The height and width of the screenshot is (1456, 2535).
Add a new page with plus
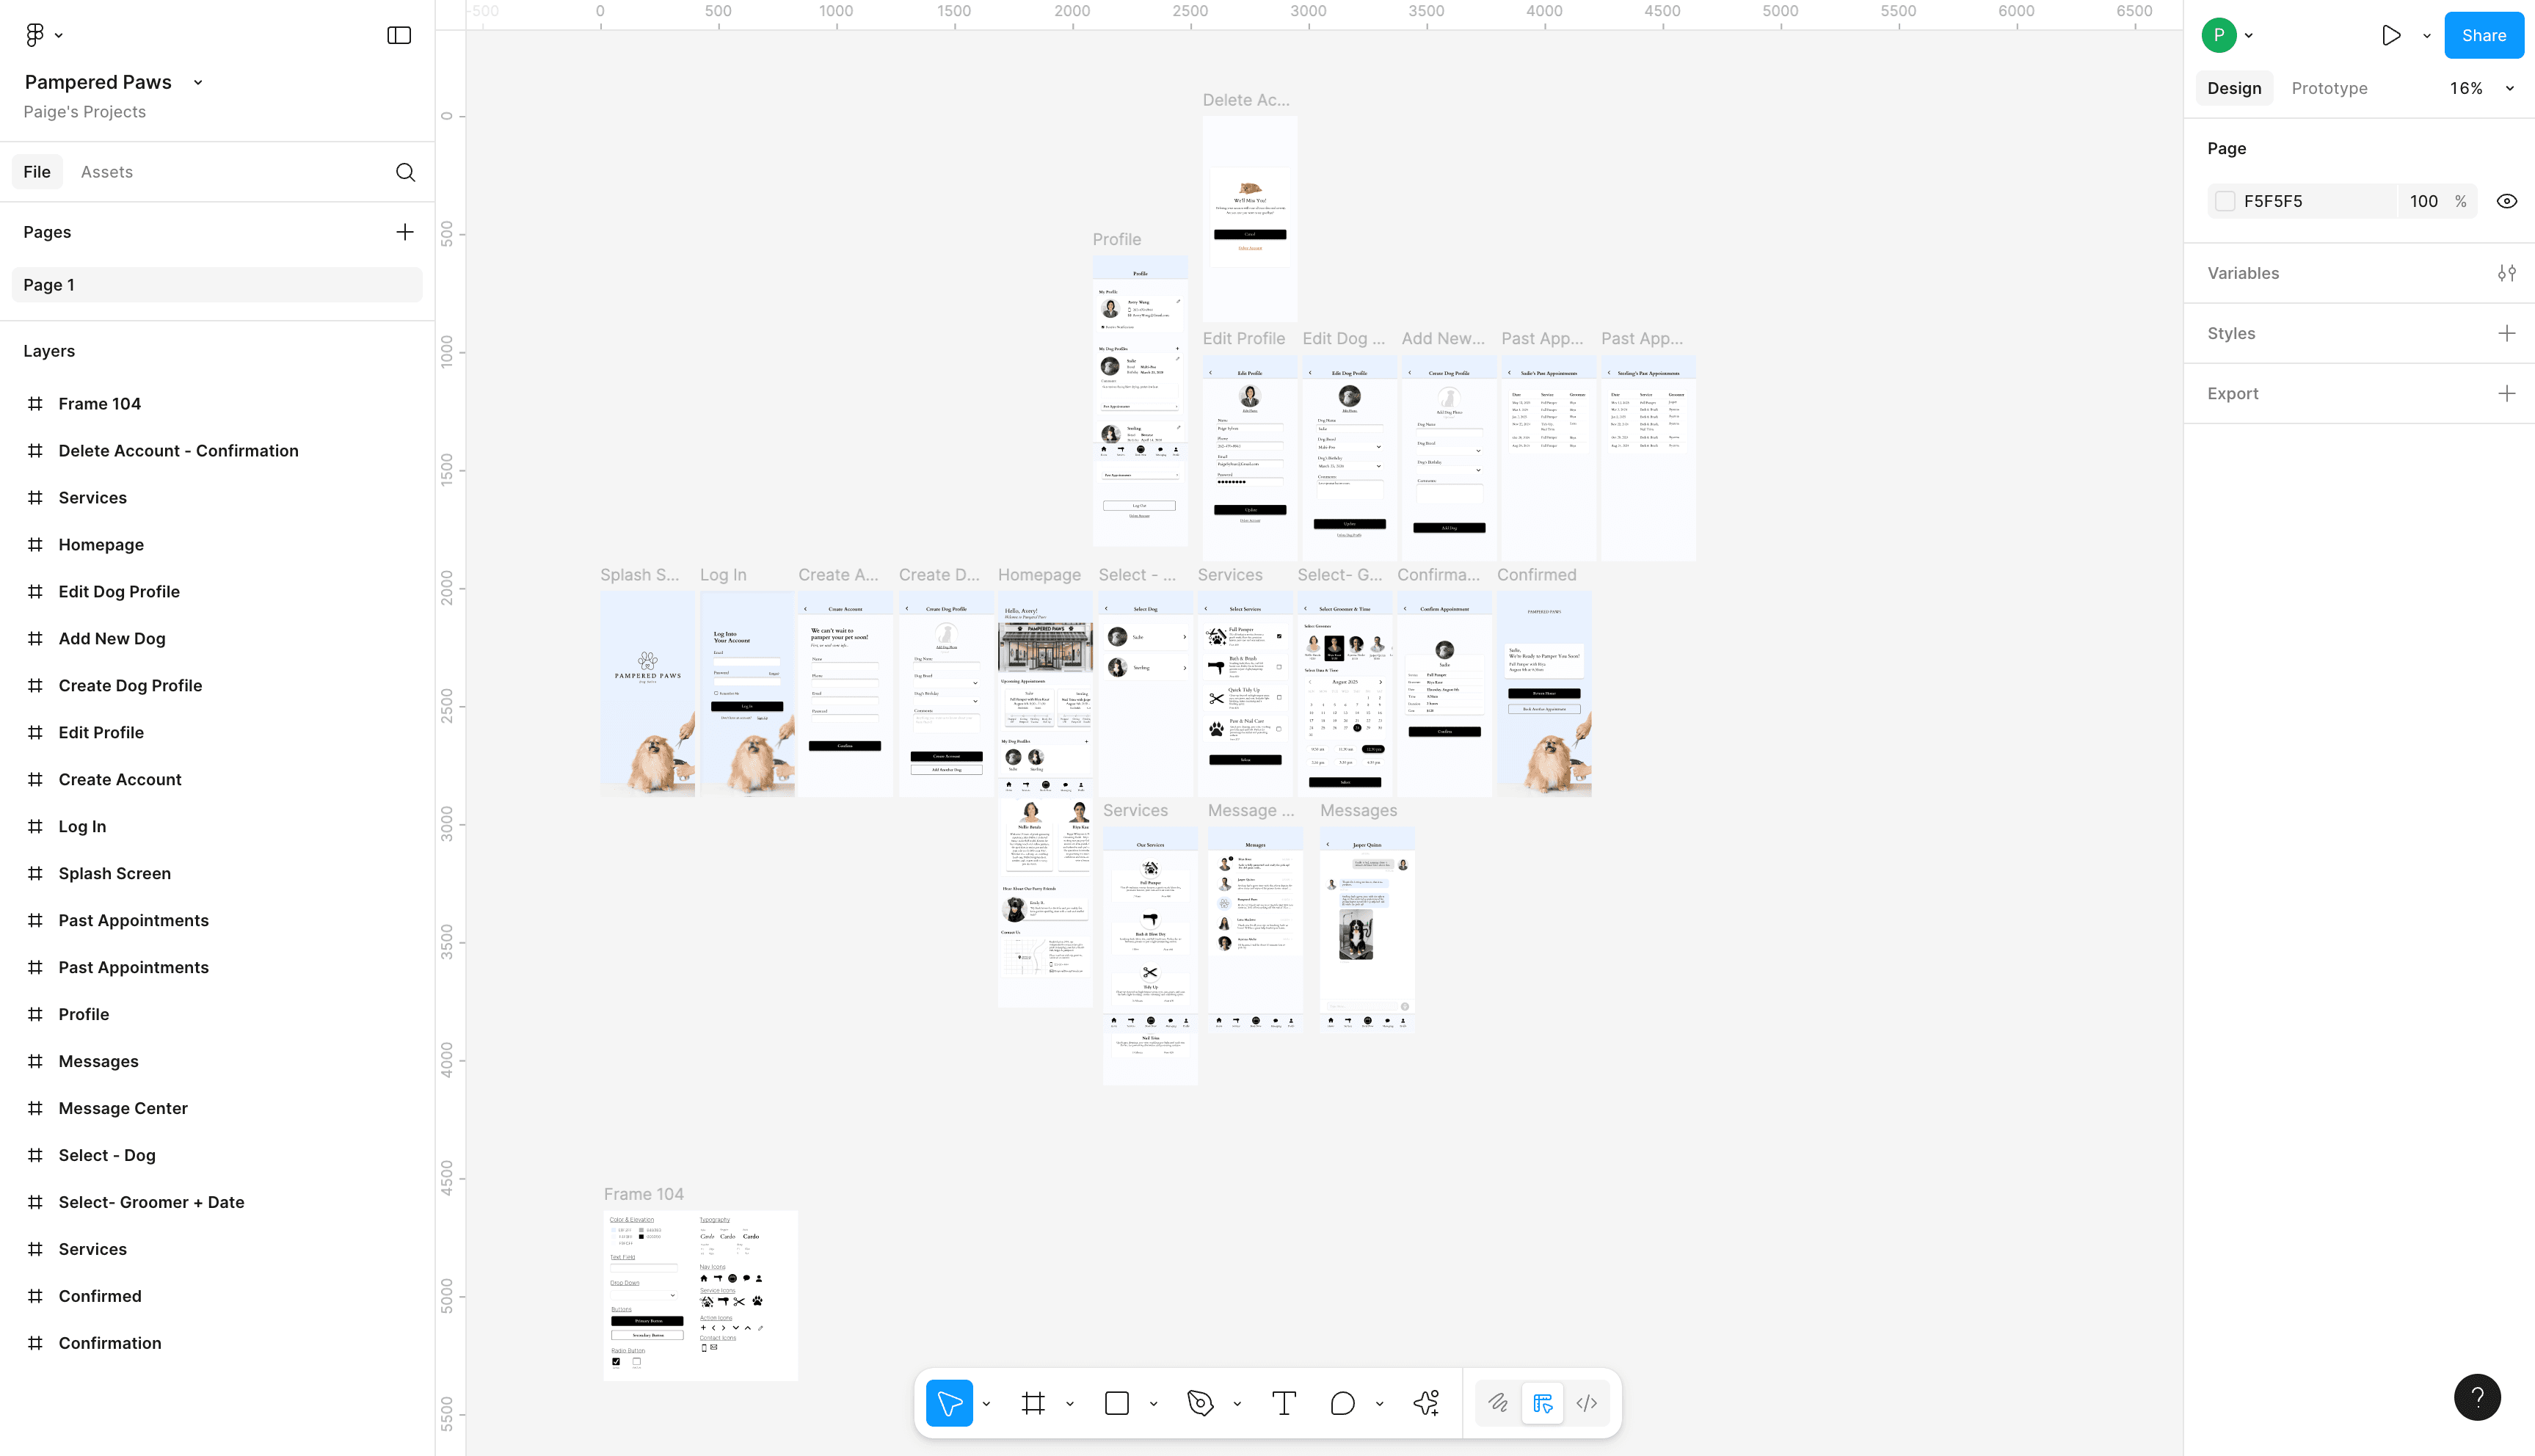pyautogui.click(x=404, y=232)
